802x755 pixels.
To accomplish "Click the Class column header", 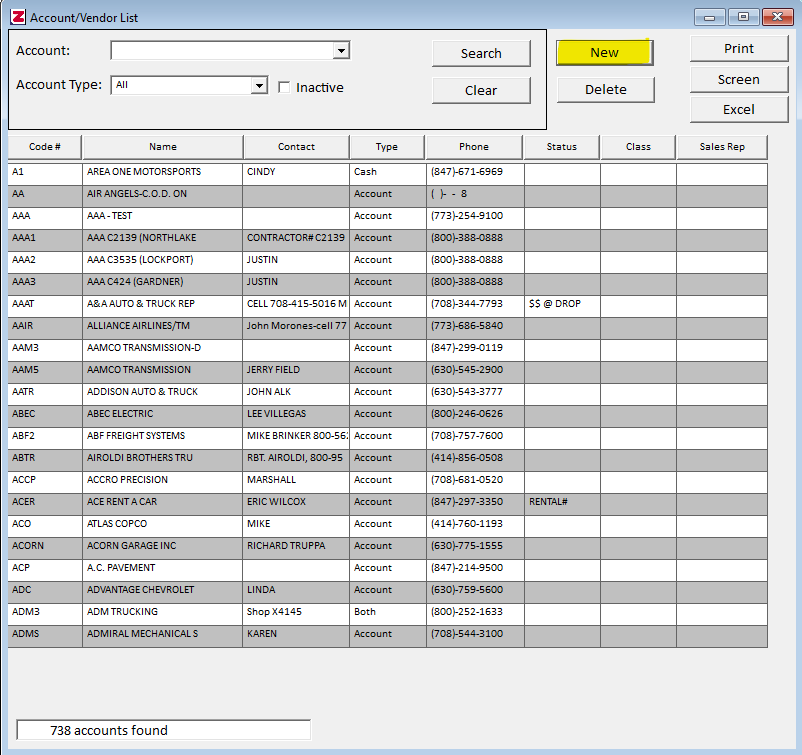I will (638, 147).
